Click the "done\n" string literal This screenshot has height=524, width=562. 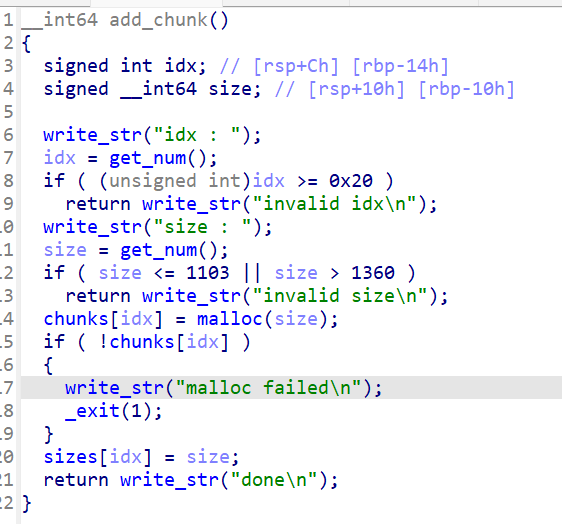point(274,480)
